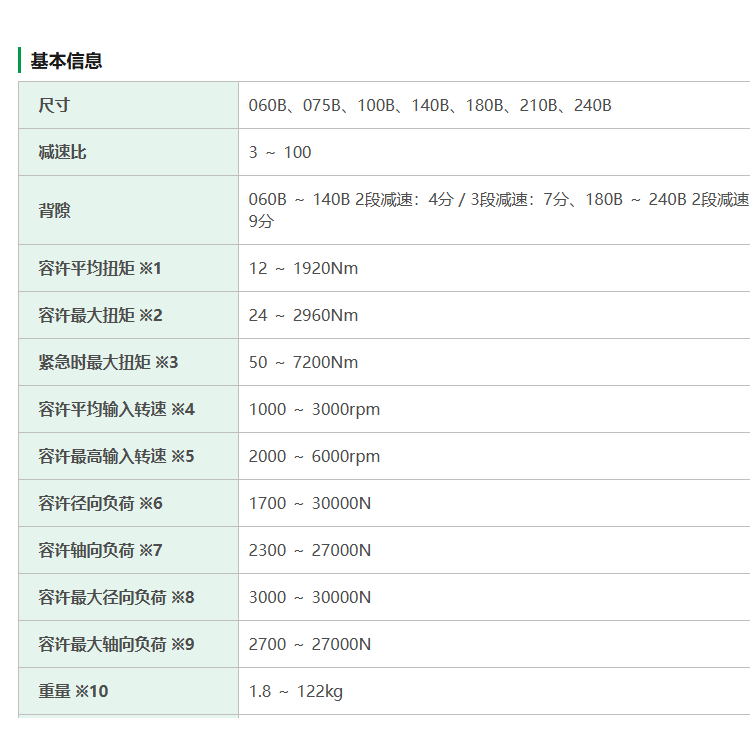The width and height of the screenshot is (750, 750).
Task: Select the 紧急时最大扭矩 ※3 label
Action: coord(108,362)
